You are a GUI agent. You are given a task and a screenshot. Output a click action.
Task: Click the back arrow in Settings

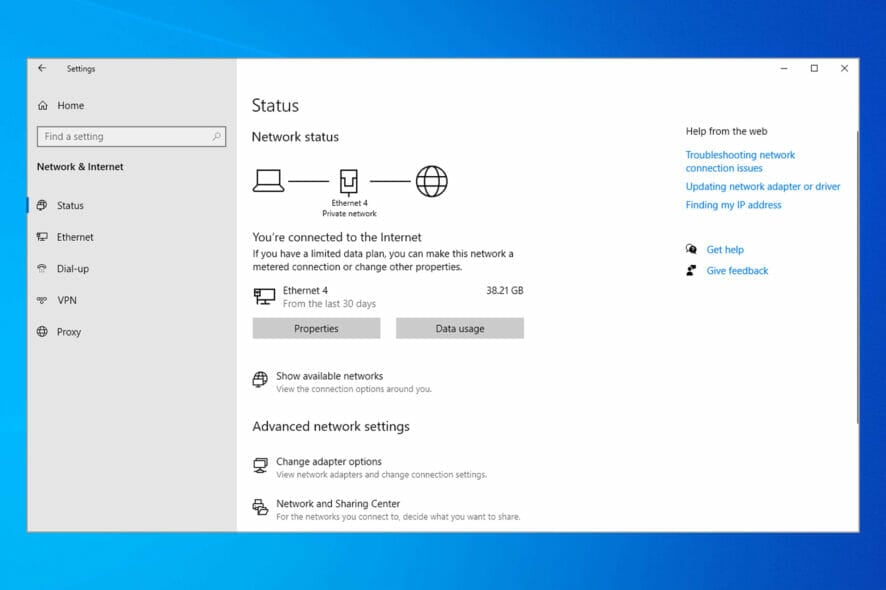coord(42,68)
